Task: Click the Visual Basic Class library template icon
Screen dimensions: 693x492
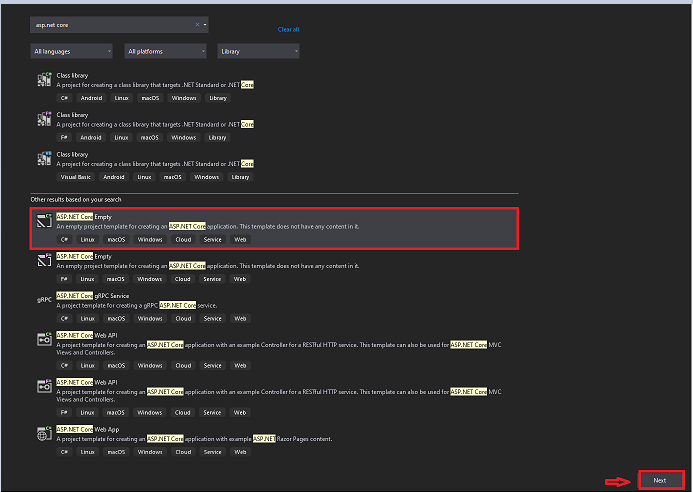Action: (44, 158)
